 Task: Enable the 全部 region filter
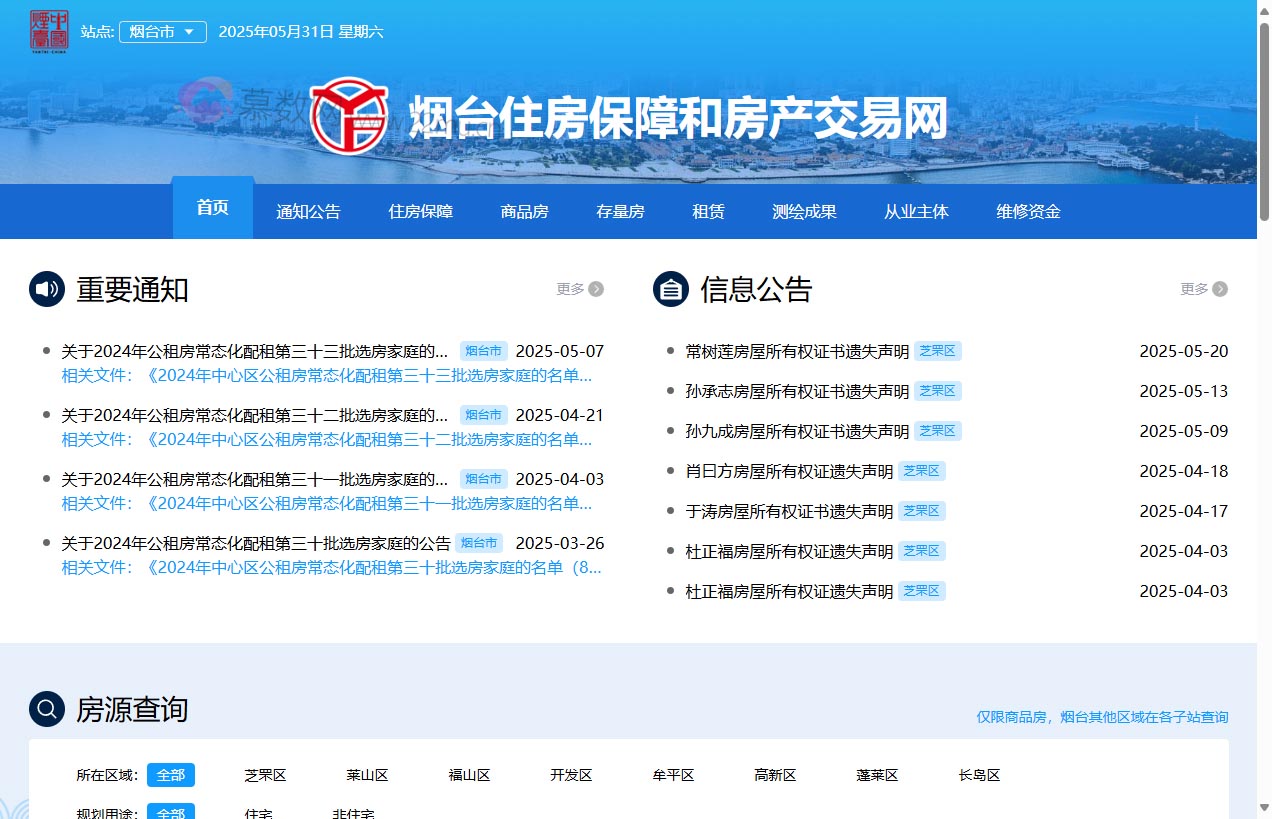pyautogui.click(x=170, y=775)
